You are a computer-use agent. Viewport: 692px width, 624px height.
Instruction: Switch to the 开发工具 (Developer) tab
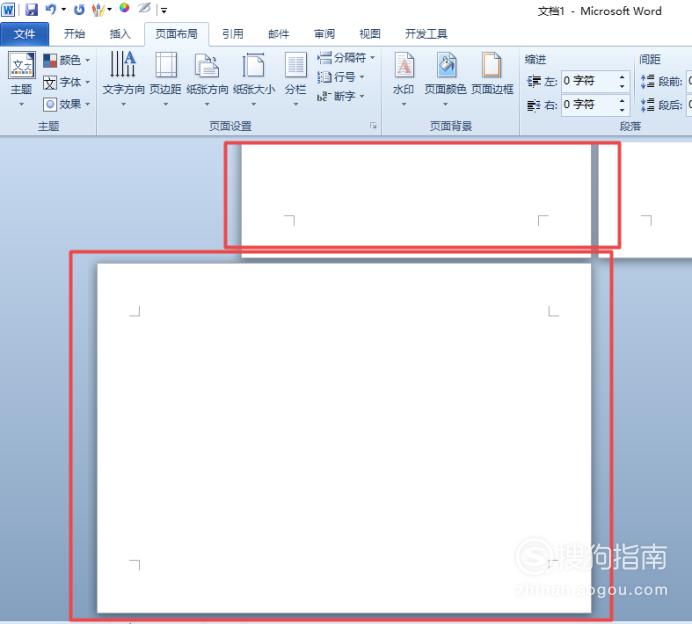click(426, 34)
